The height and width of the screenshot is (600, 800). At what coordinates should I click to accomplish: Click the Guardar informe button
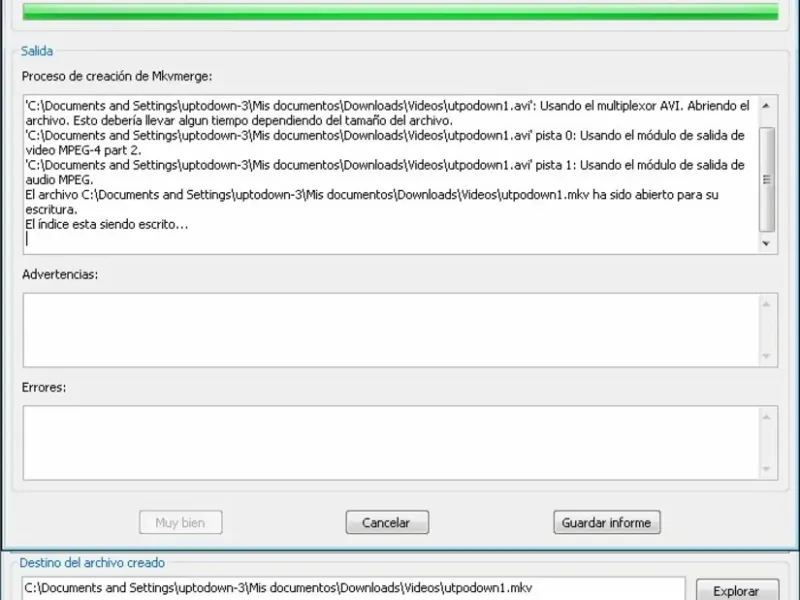tap(607, 522)
